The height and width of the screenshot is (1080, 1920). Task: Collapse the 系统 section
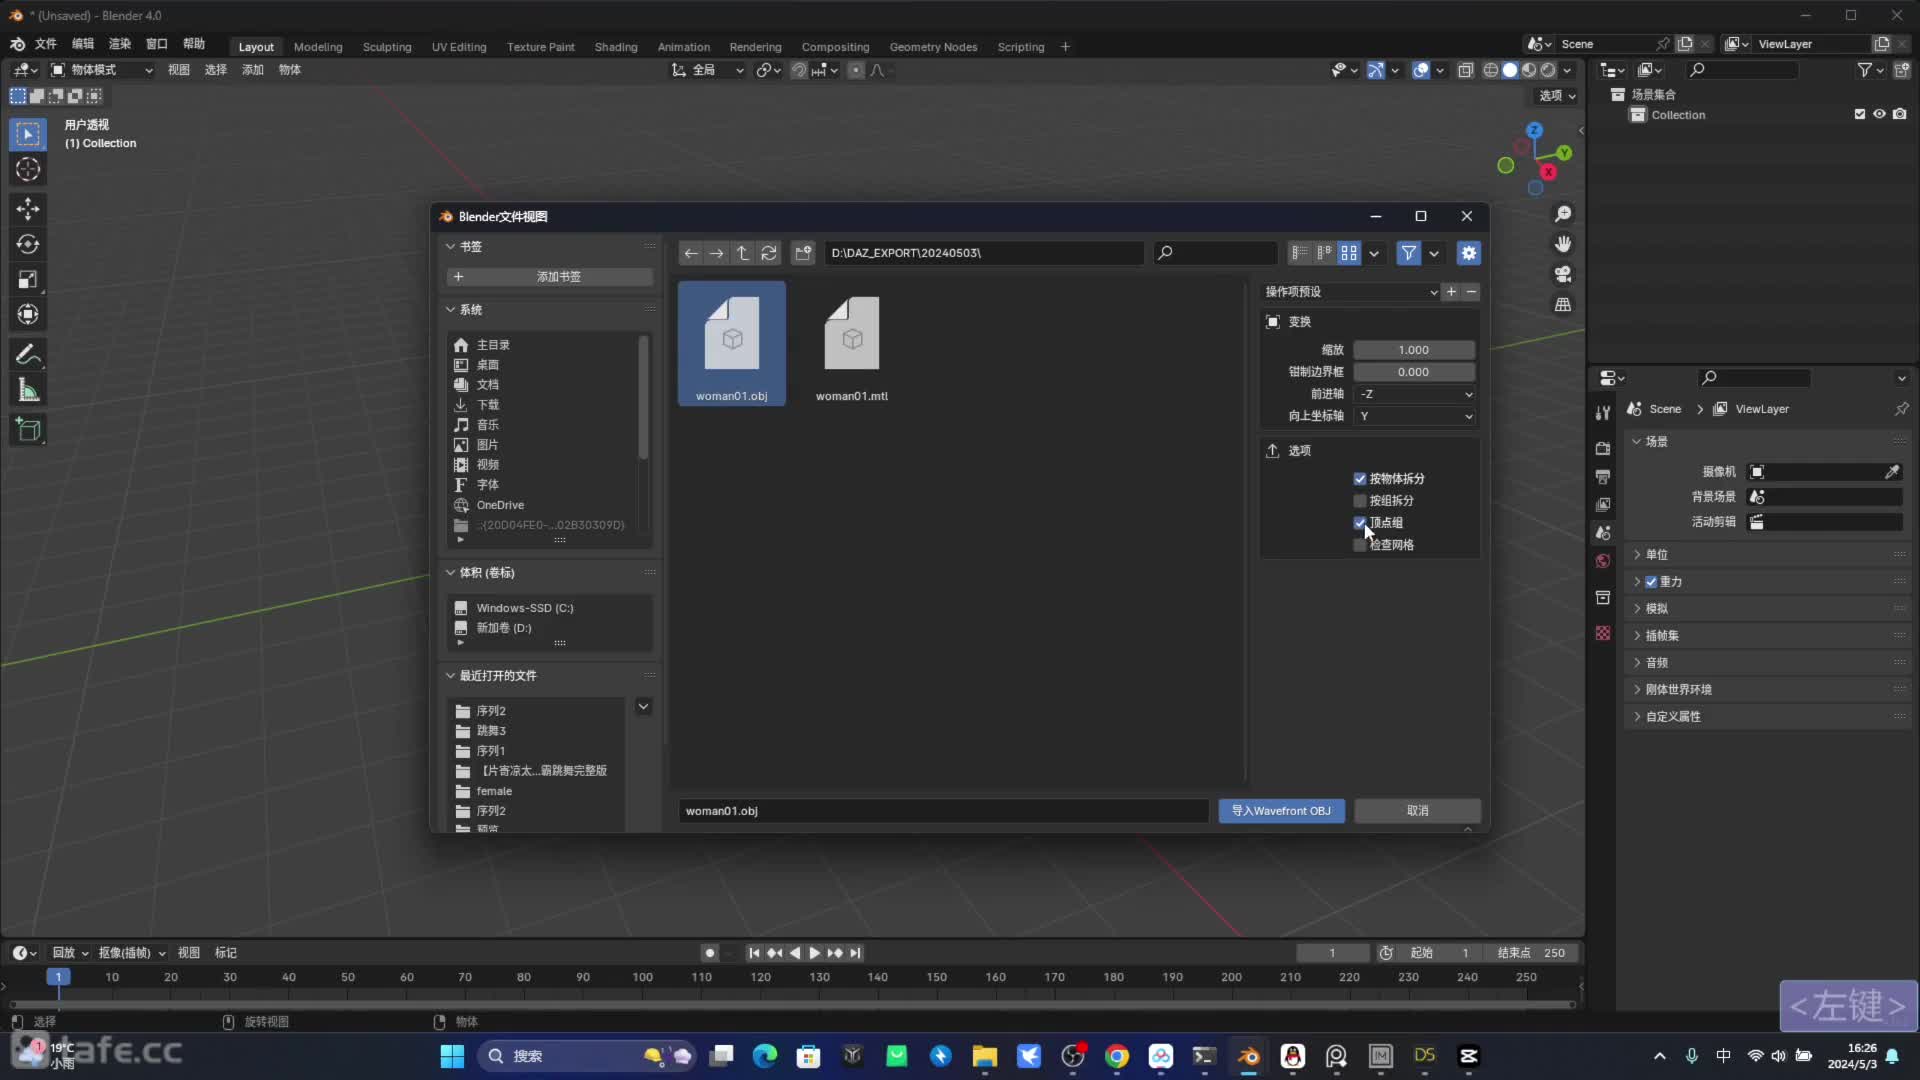pos(450,310)
